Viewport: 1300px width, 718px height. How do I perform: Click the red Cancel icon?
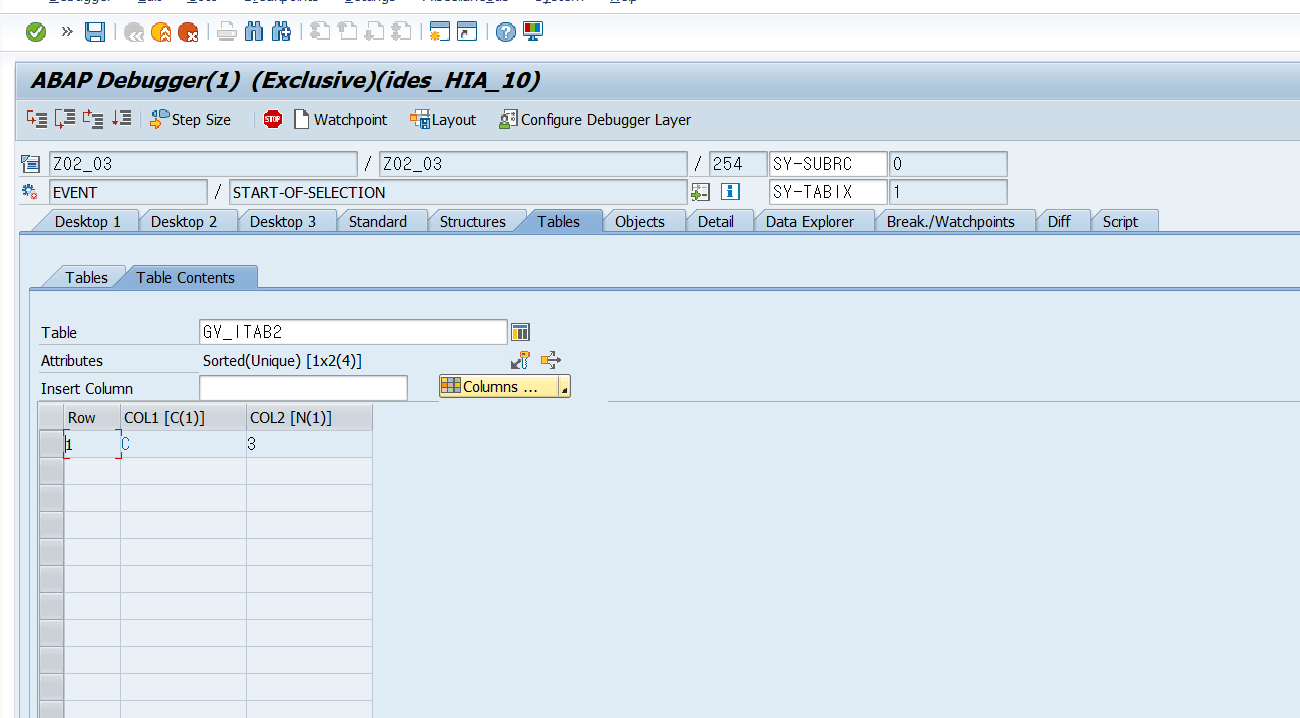click(188, 33)
